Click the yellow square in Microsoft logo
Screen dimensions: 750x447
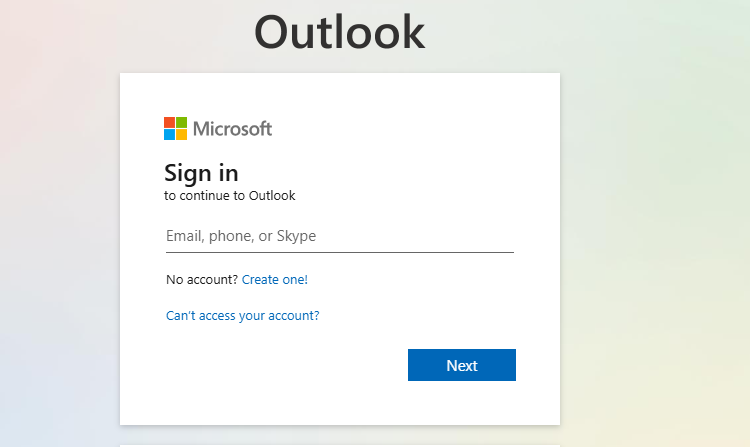point(182,134)
